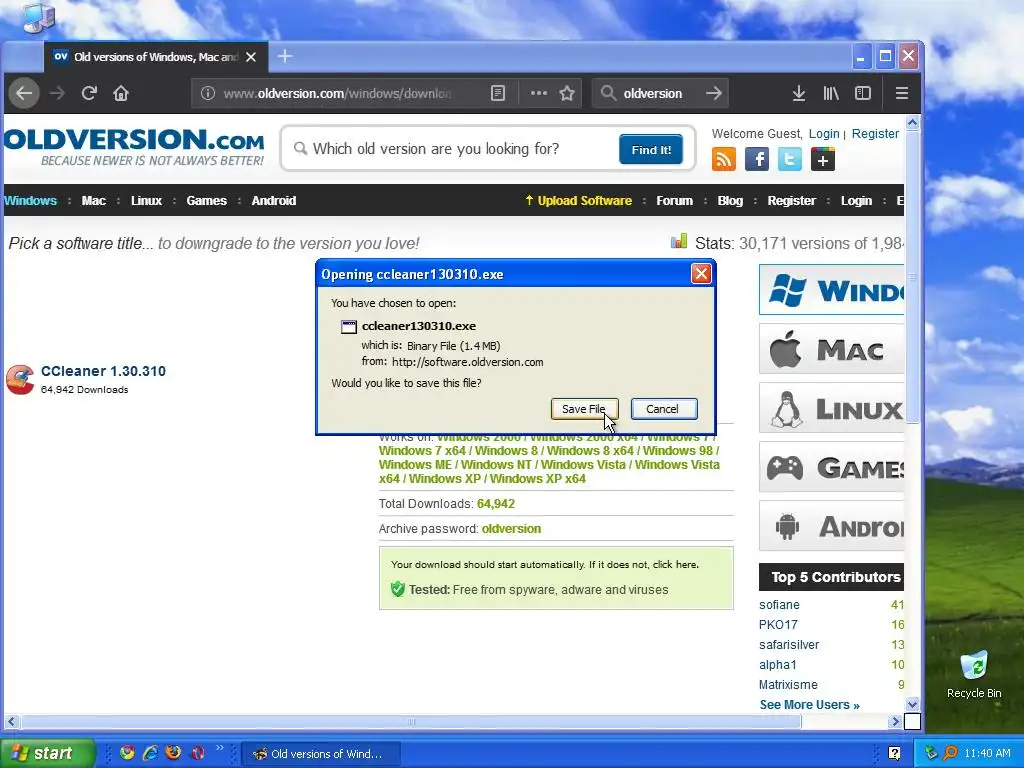This screenshot has width=1024, height=768.
Task: Open the Linux nav menu item
Action: tap(146, 200)
